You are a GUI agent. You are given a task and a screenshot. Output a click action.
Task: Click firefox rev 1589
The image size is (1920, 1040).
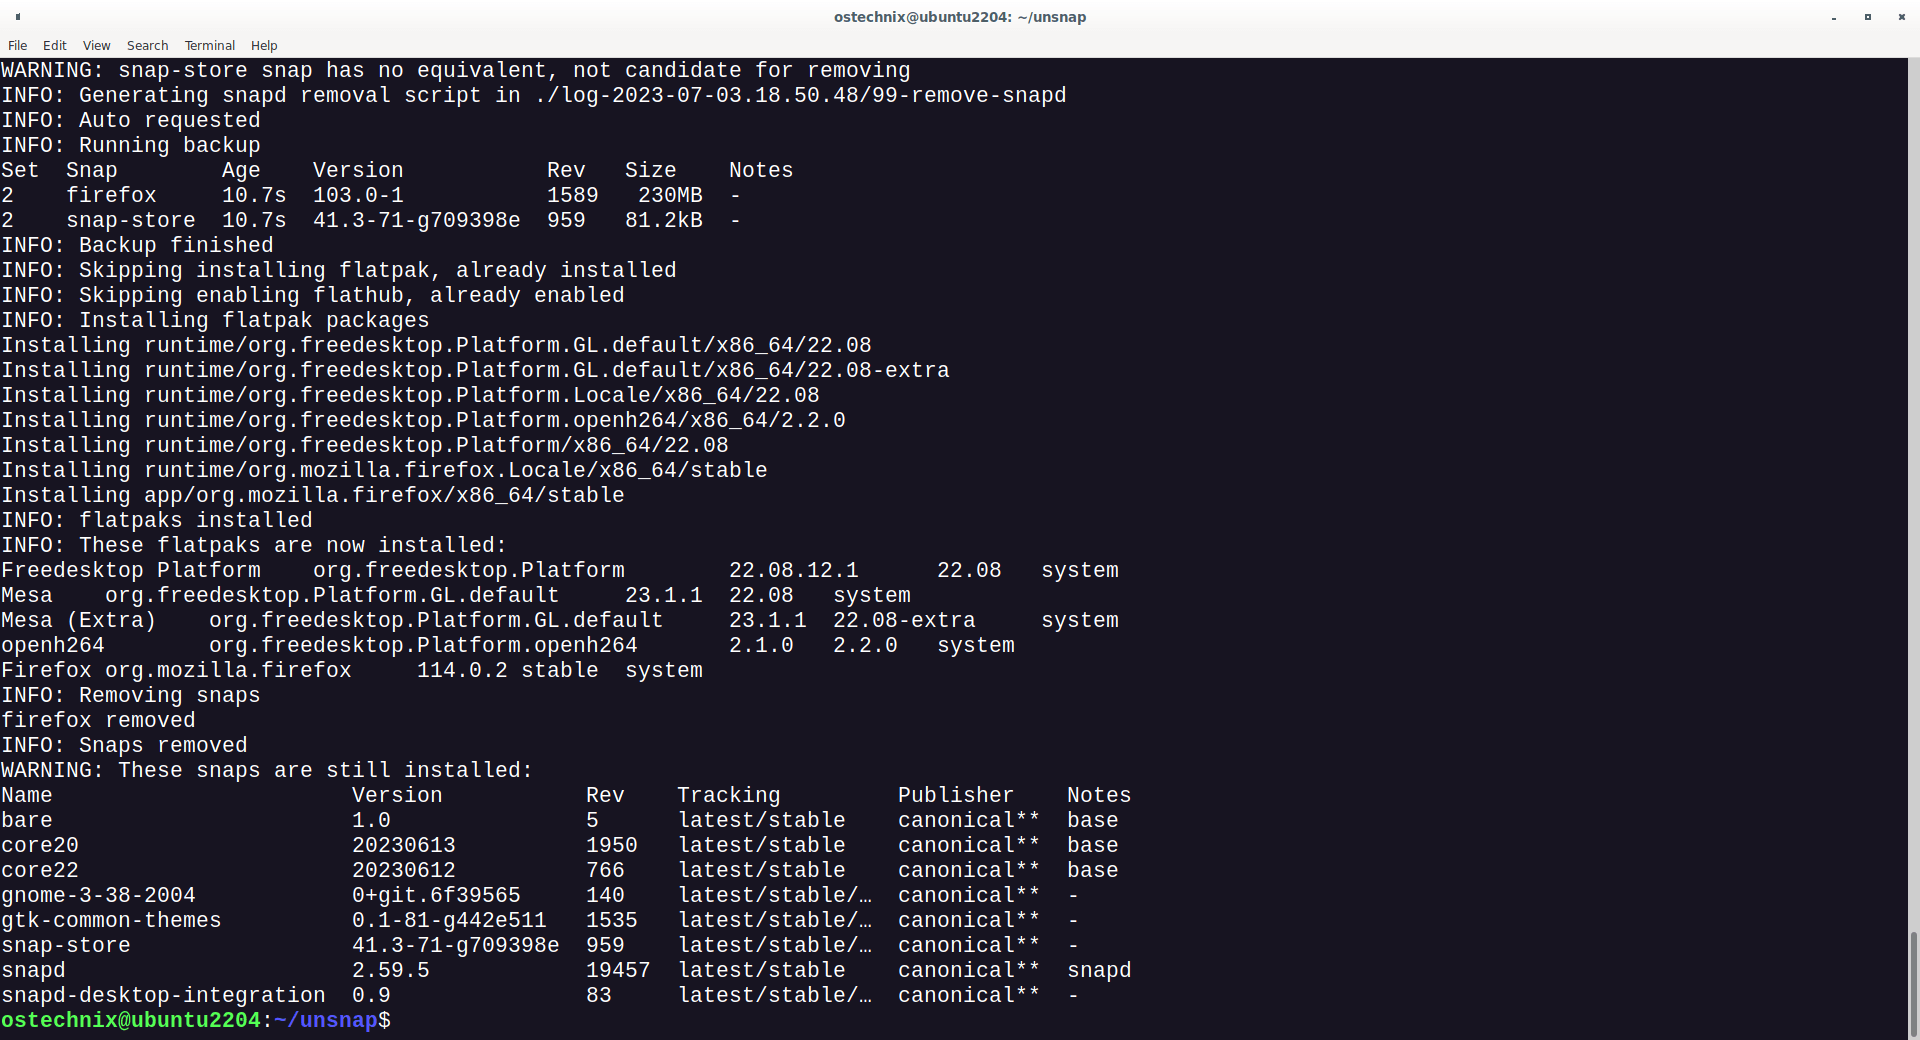(573, 195)
